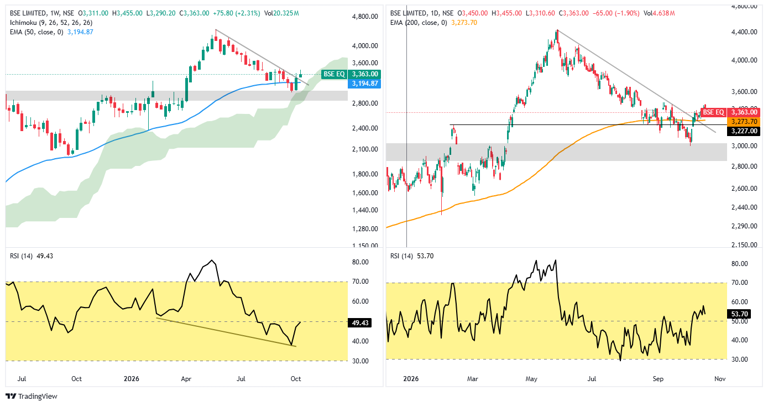Click the 2026 label on weekly time axis

[x=131, y=379]
